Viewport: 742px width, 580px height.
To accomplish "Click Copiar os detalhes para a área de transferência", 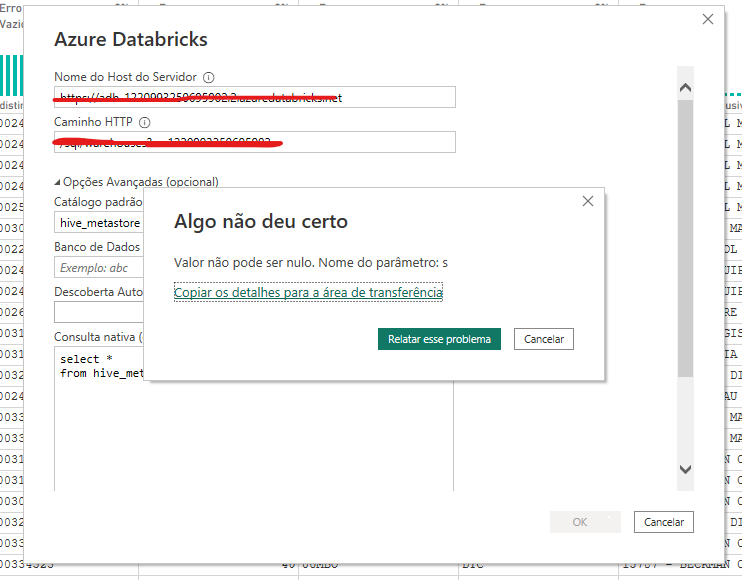I will tap(309, 292).
